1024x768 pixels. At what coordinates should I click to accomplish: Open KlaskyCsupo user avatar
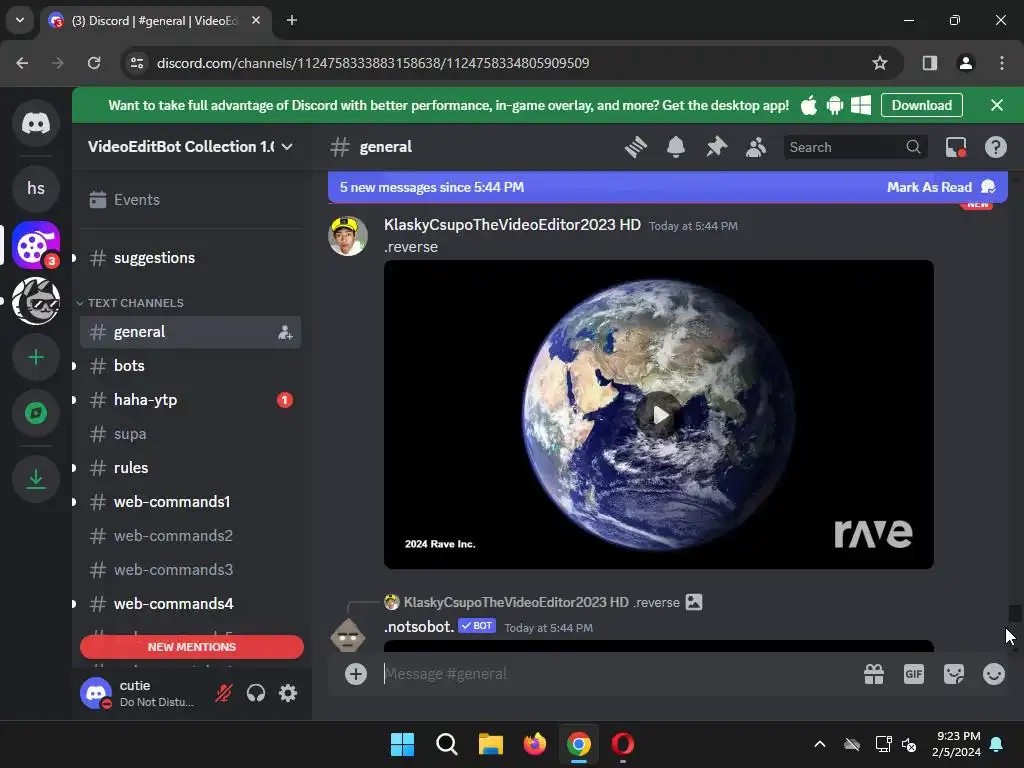click(348, 236)
